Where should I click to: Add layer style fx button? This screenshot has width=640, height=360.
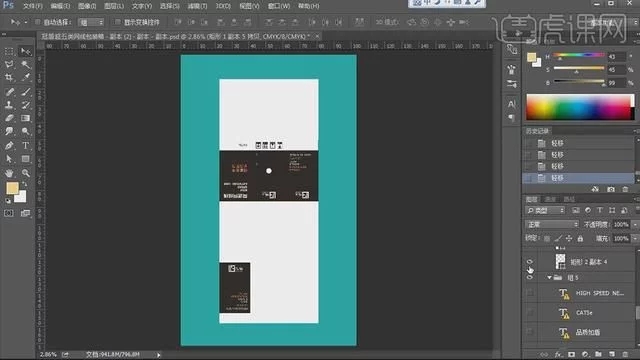click(x=558, y=354)
